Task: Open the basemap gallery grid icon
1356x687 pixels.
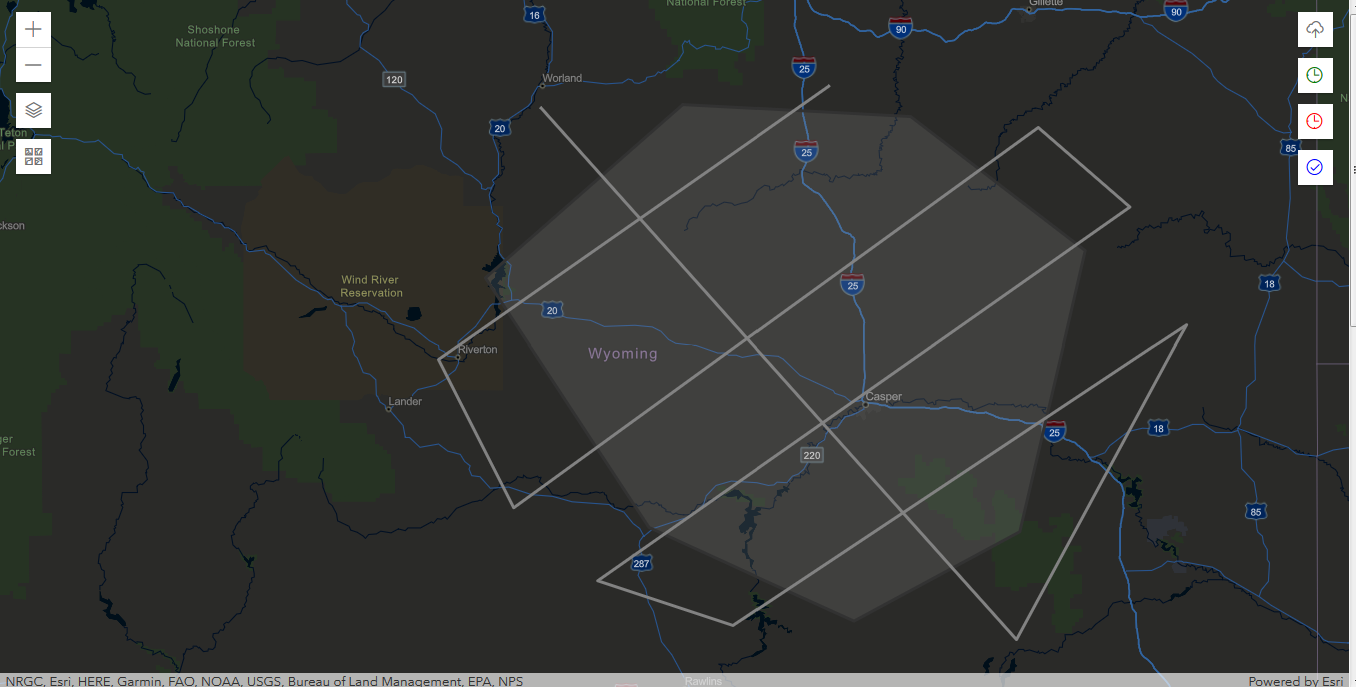Action: (33, 156)
